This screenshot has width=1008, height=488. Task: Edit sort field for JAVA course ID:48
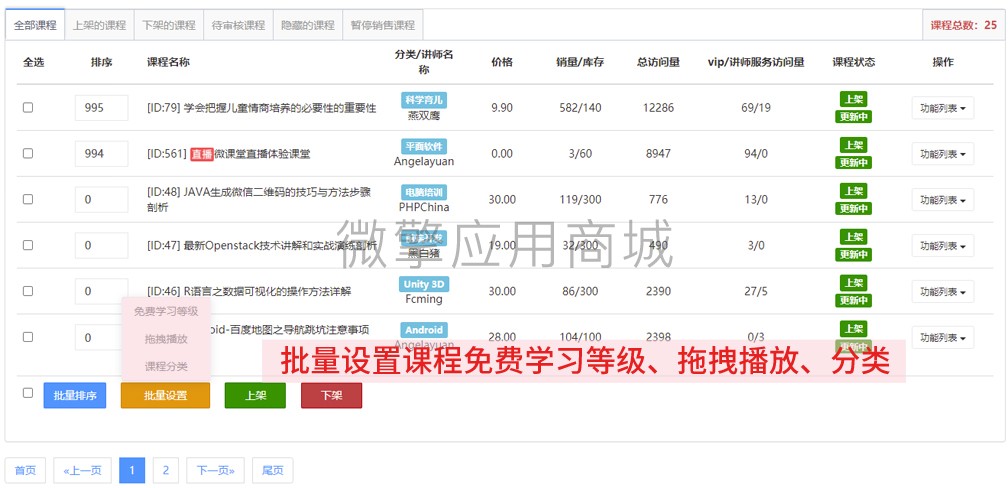pyautogui.click(x=102, y=199)
